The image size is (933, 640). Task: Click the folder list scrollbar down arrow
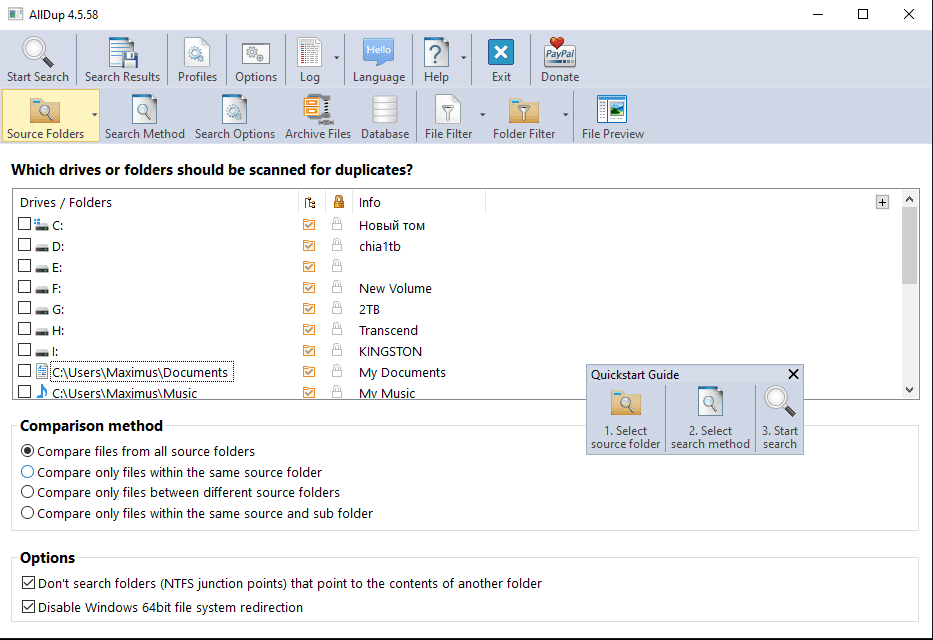click(x=909, y=390)
